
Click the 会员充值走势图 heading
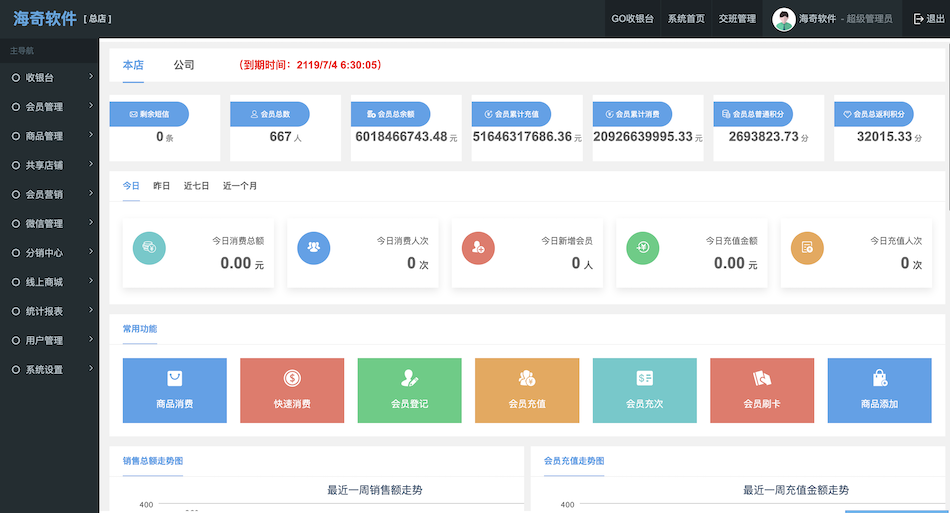[x=574, y=461]
